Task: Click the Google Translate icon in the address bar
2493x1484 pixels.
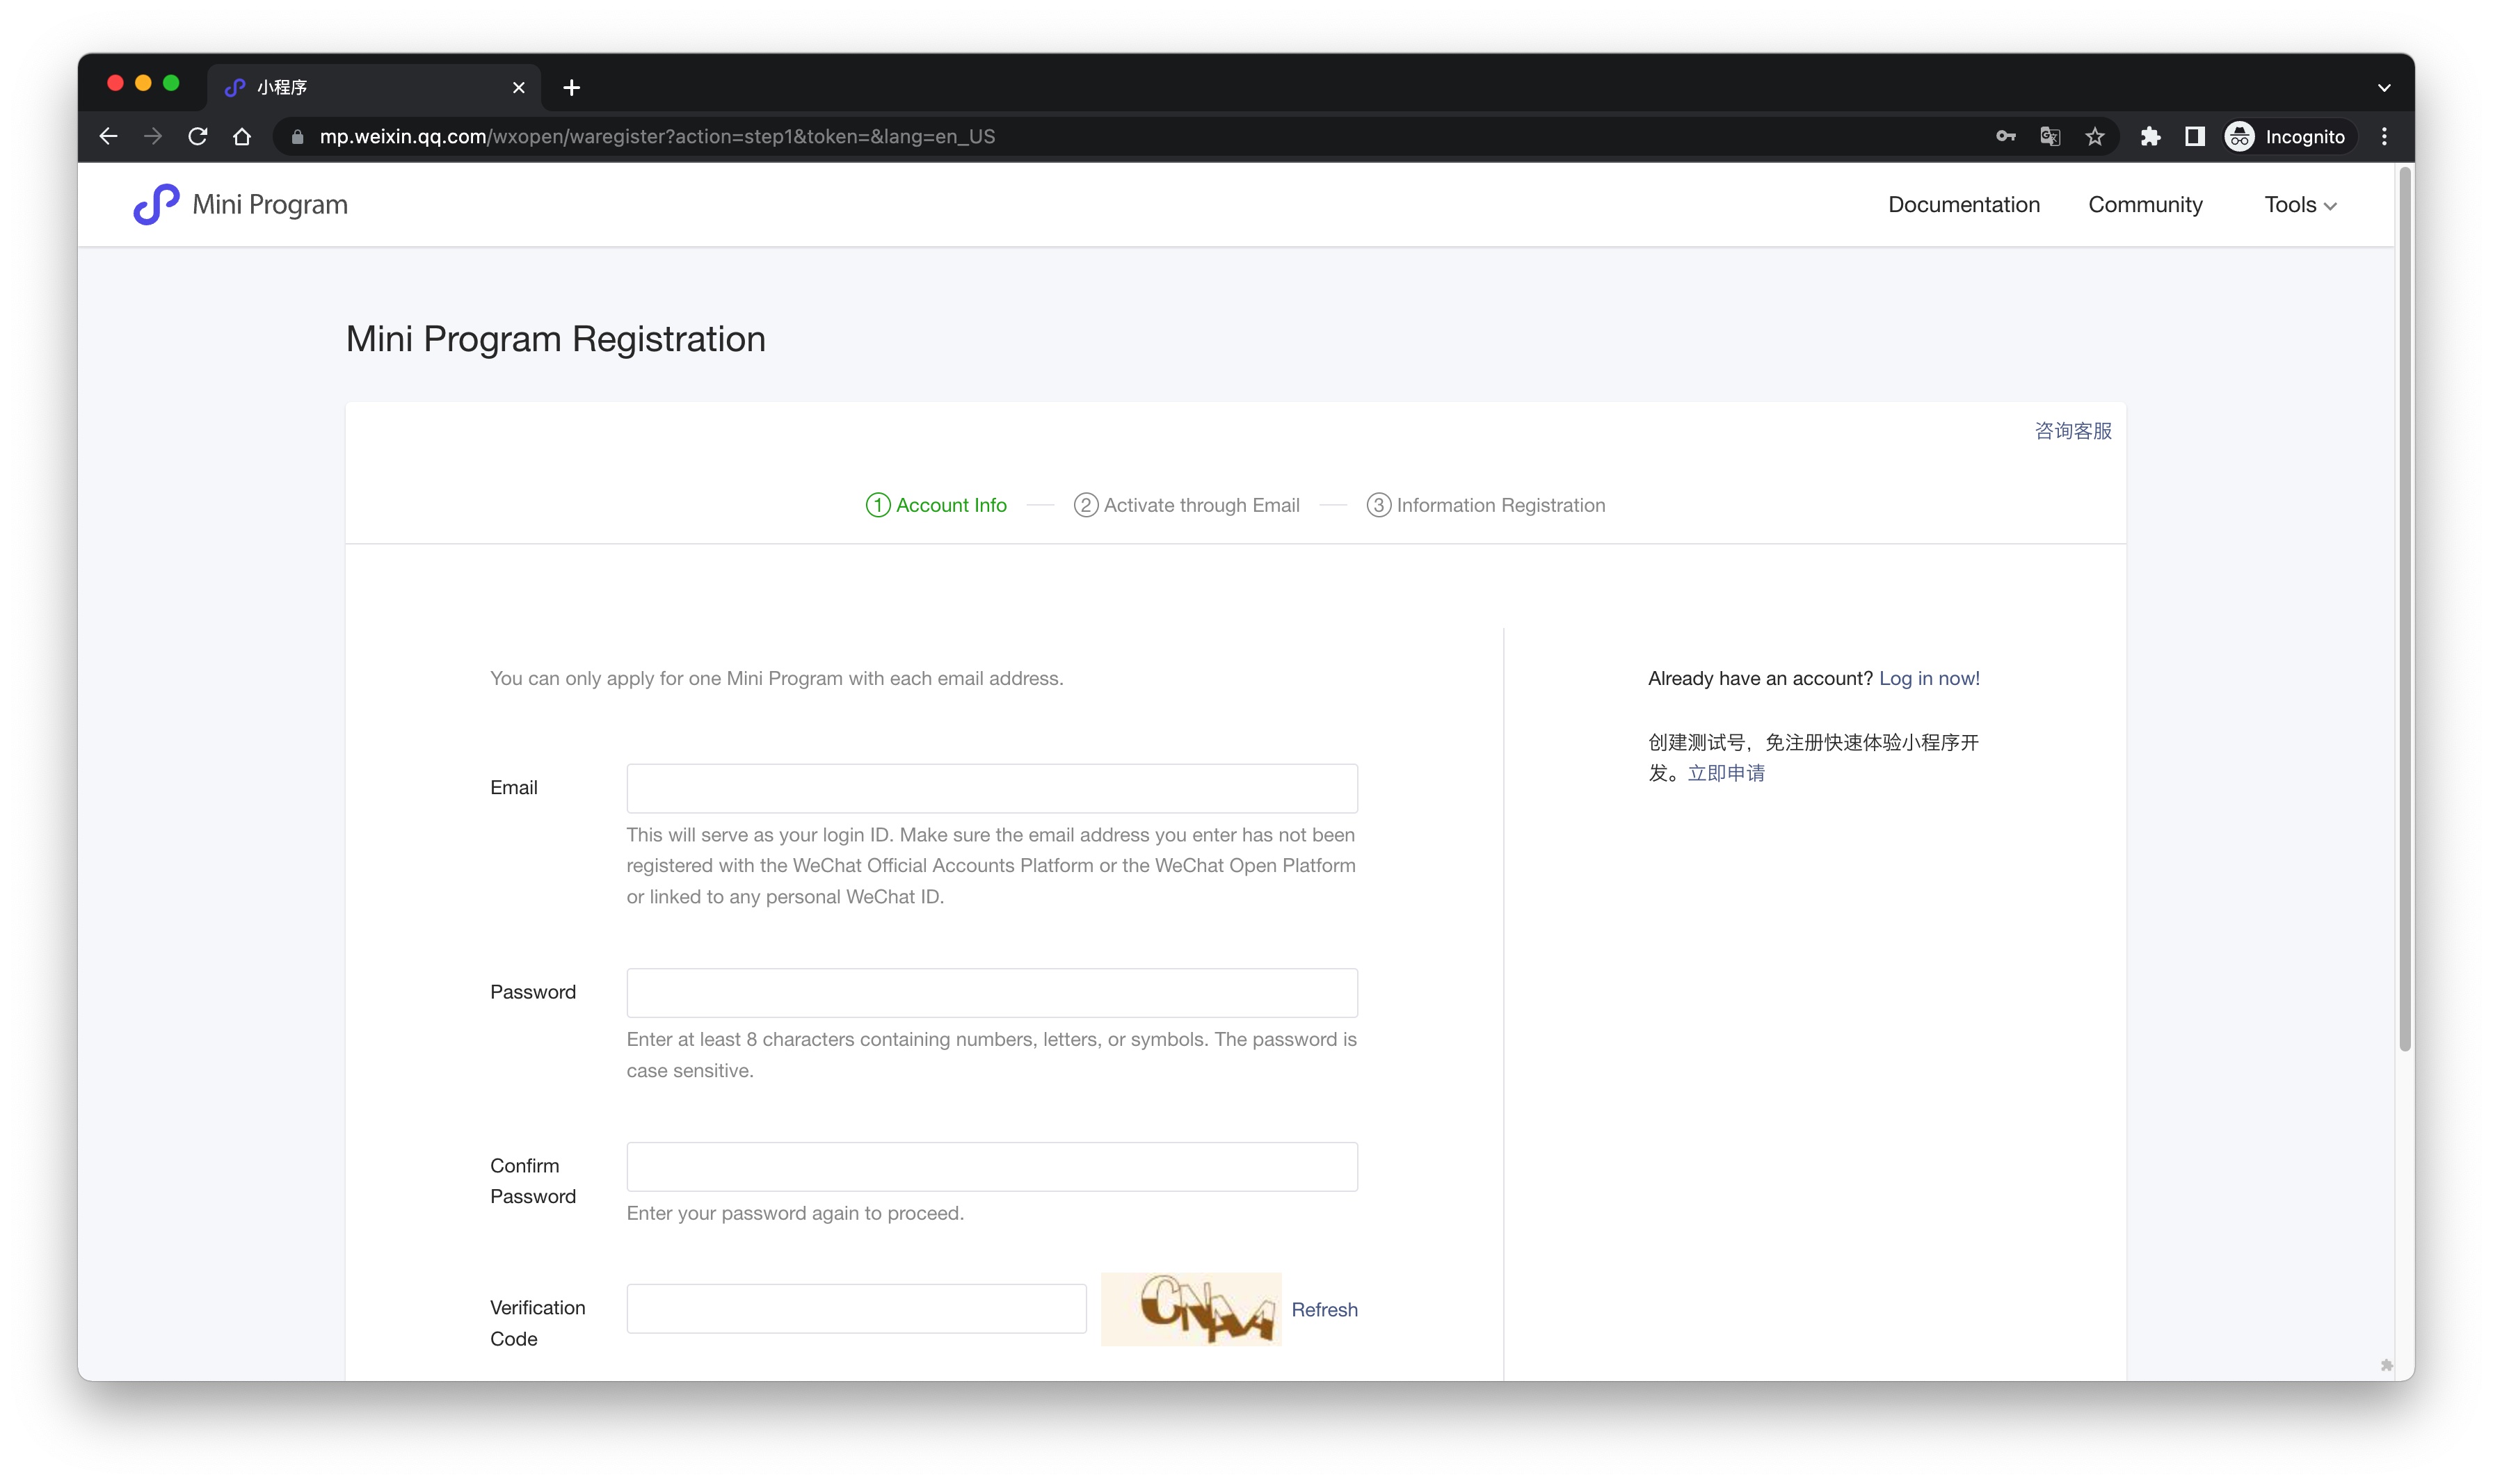Action: coord(2050,137)
